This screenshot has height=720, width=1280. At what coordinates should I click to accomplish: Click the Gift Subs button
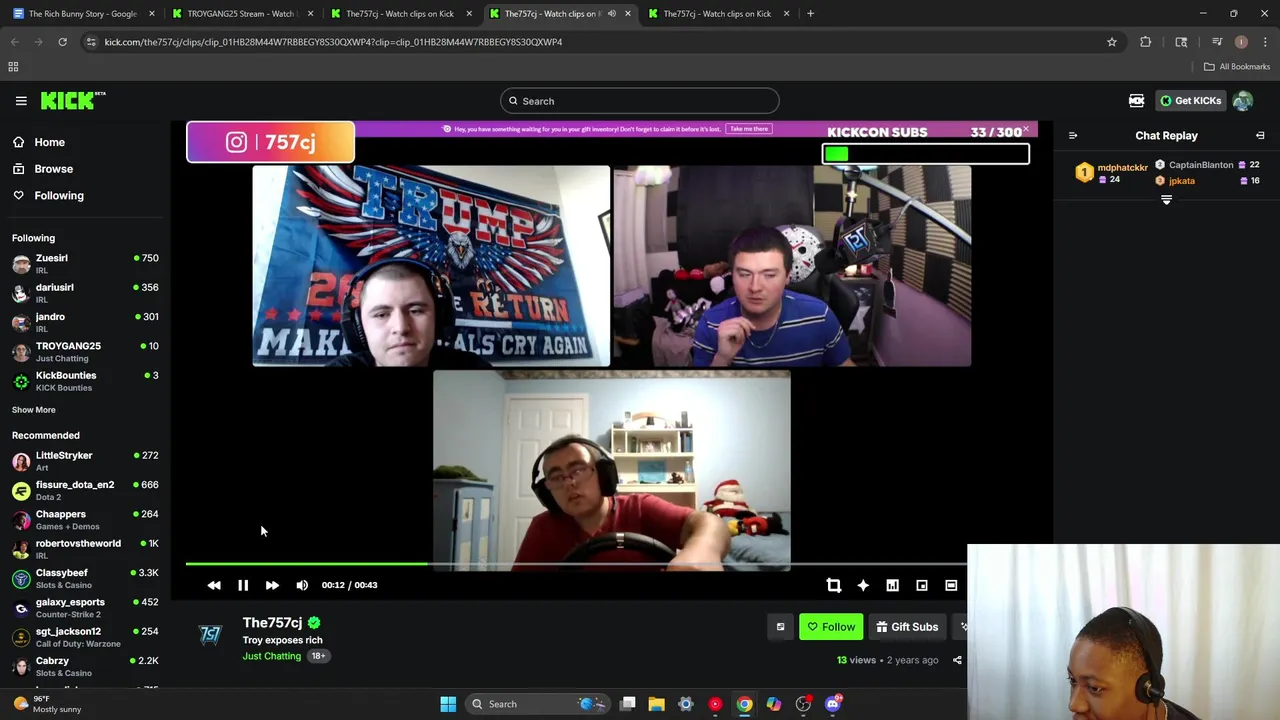[907, 627]
